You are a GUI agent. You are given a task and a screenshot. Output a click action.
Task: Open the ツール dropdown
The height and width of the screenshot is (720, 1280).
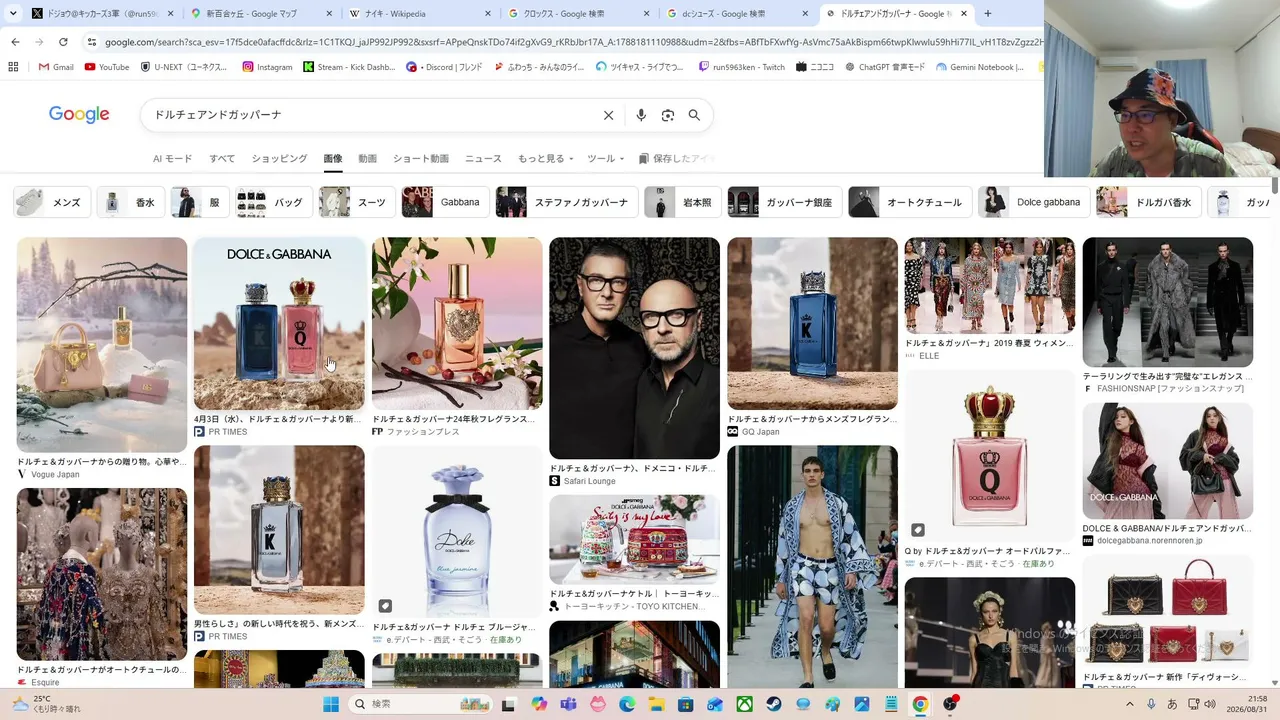(605, 159)
